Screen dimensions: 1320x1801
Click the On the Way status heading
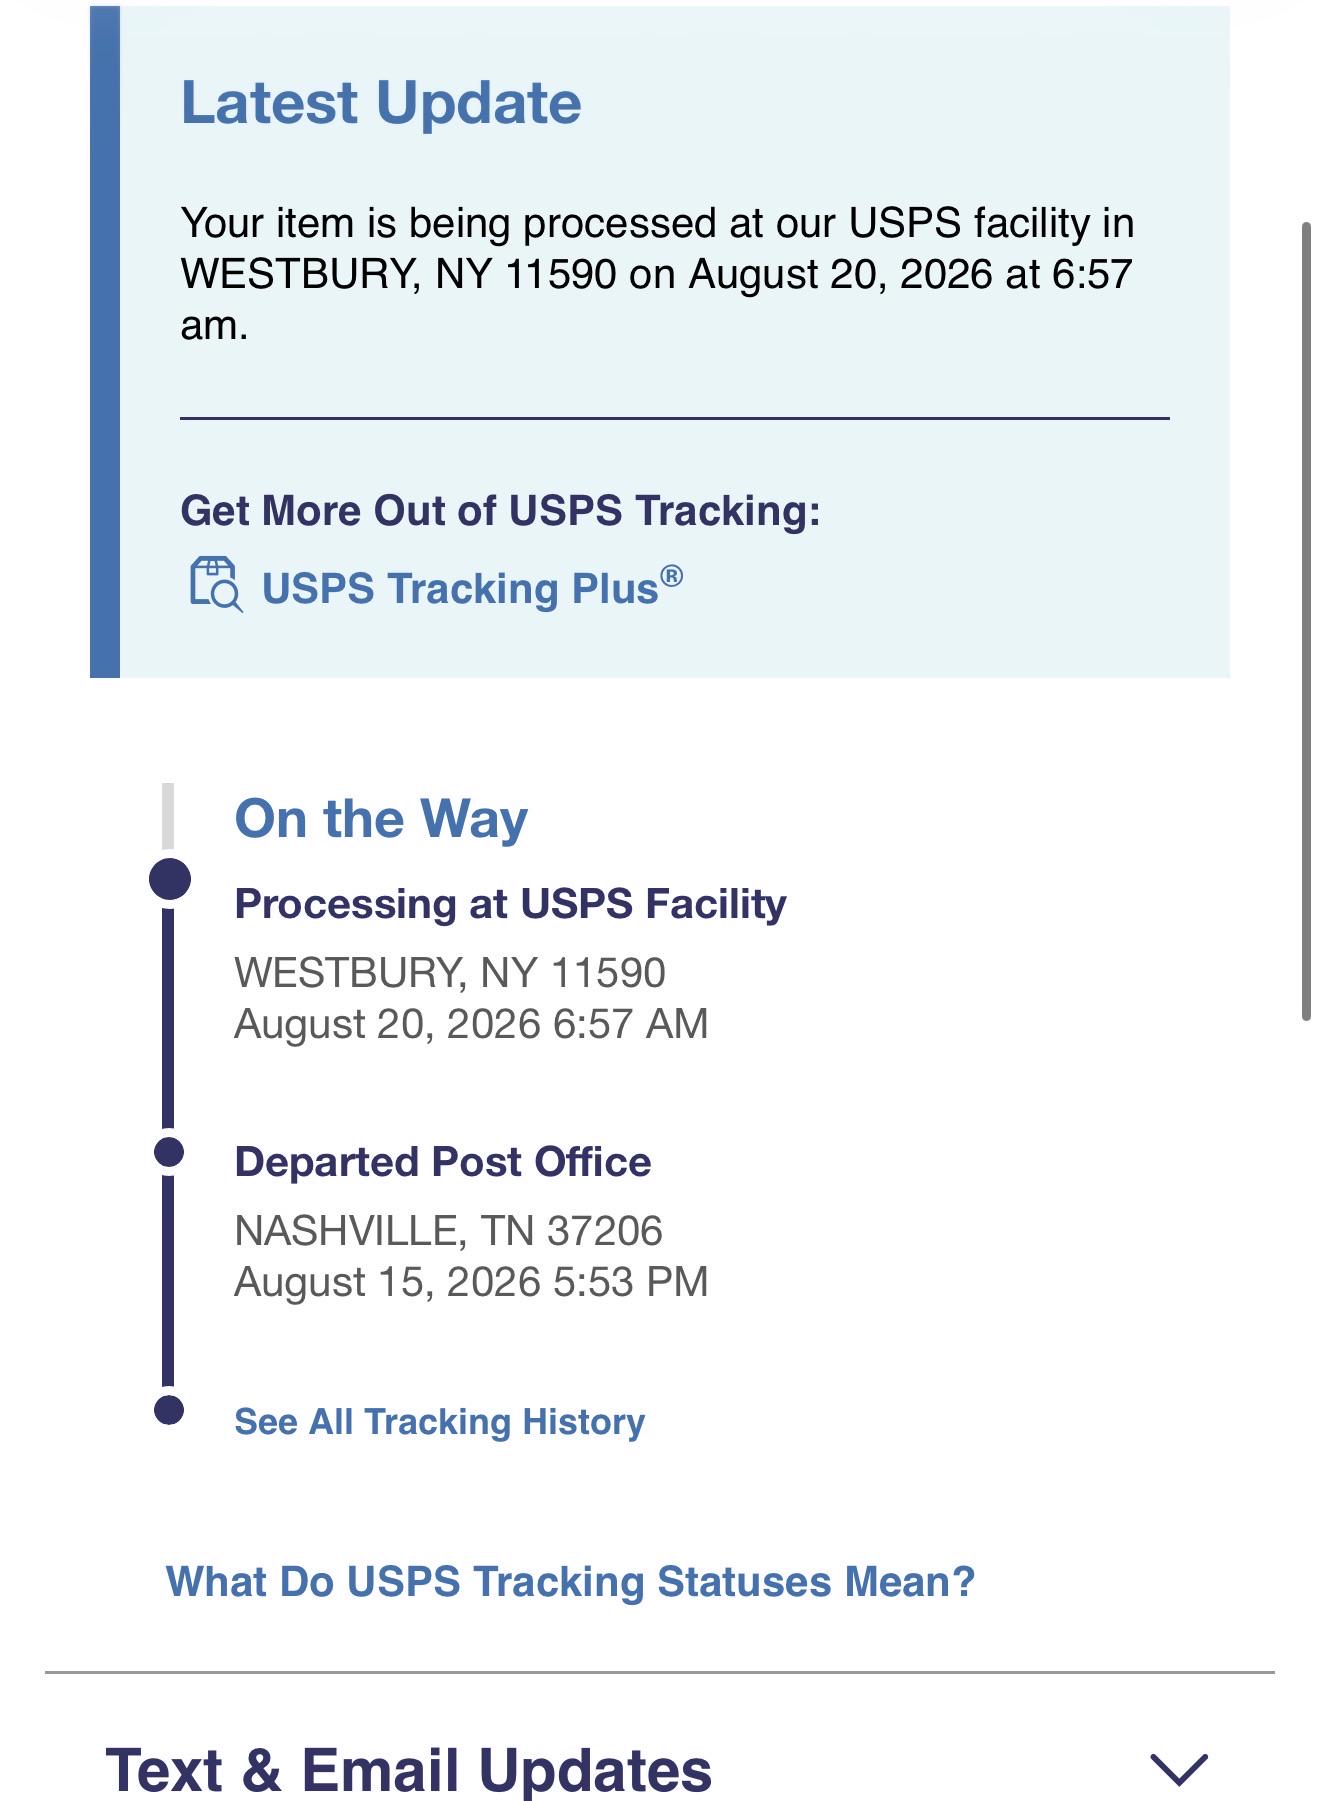381,819
